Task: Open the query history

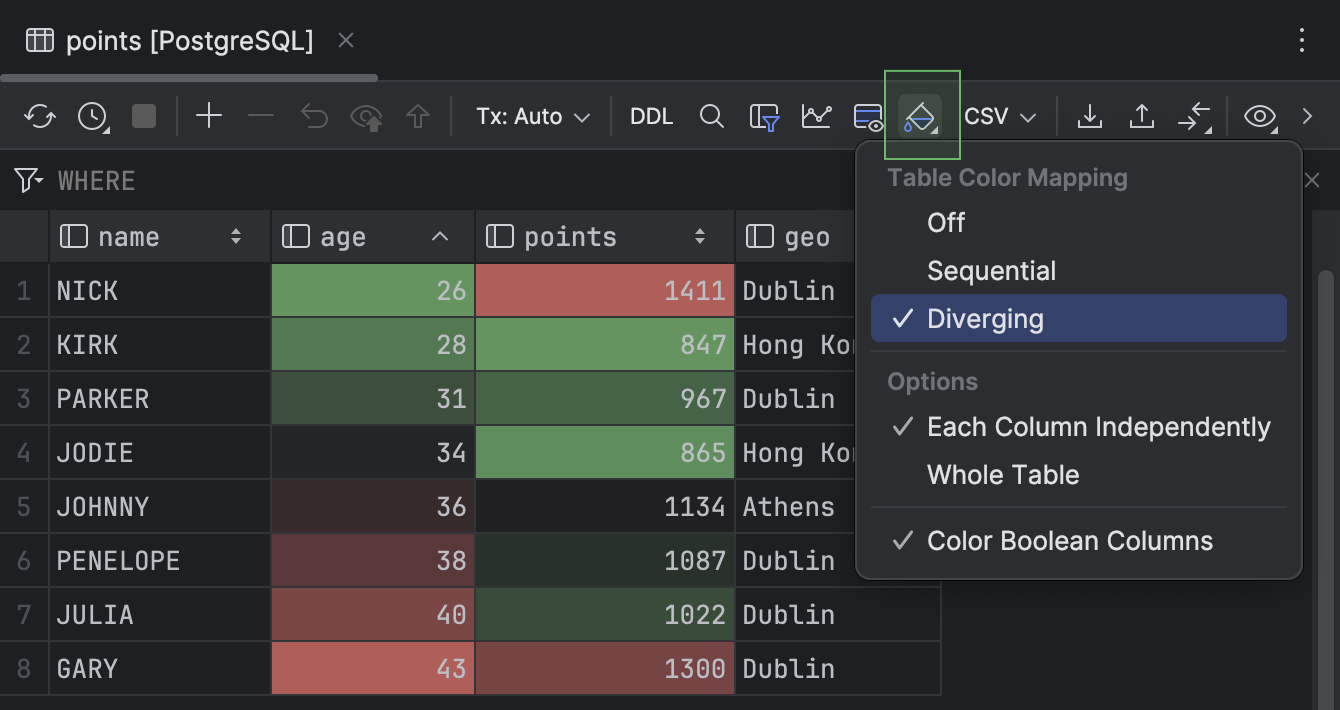Action: [92, 115]
